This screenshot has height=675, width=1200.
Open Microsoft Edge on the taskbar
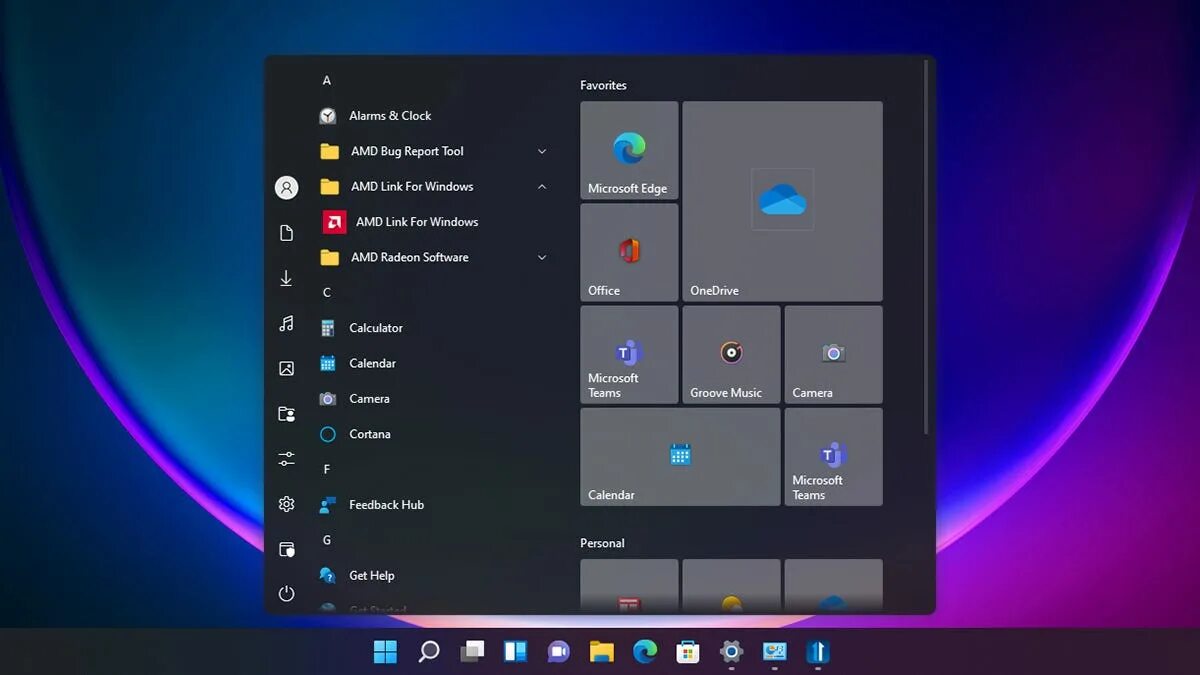coord(645,652)
